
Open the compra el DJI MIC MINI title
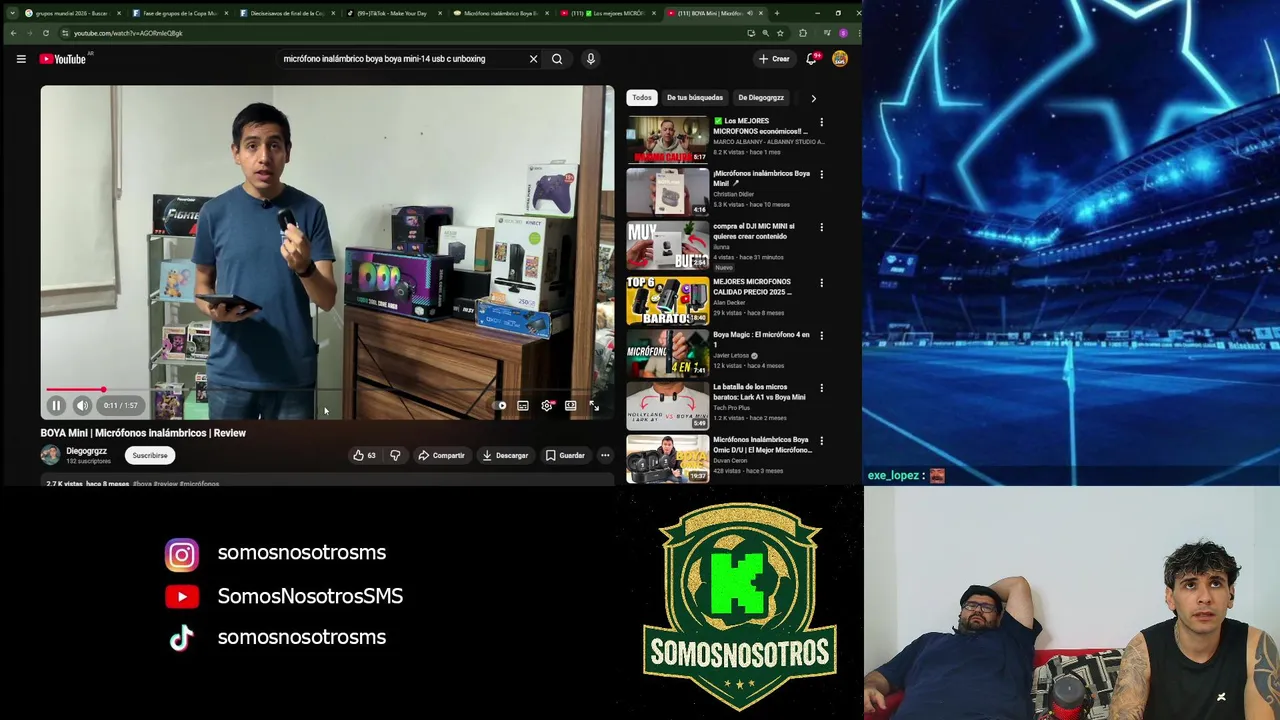tap(753, 231)
